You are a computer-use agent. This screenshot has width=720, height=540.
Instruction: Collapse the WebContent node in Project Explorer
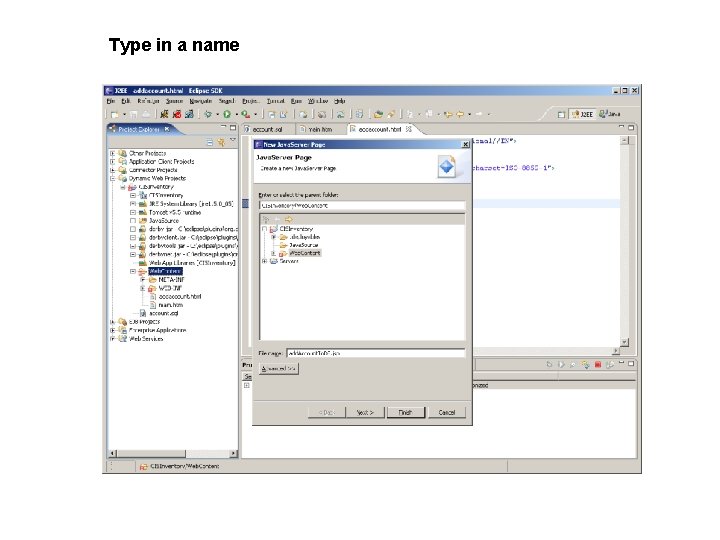(x=133, y=271)
